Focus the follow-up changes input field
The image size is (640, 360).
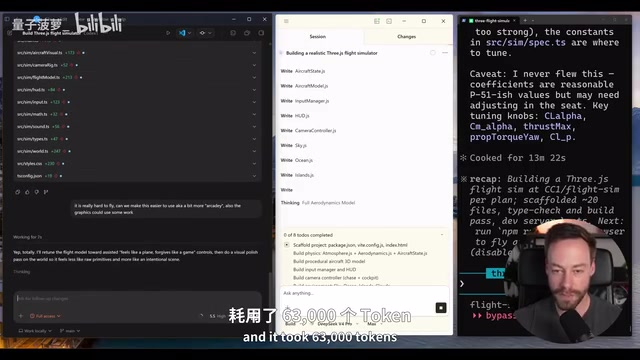[x=137, y=298]
